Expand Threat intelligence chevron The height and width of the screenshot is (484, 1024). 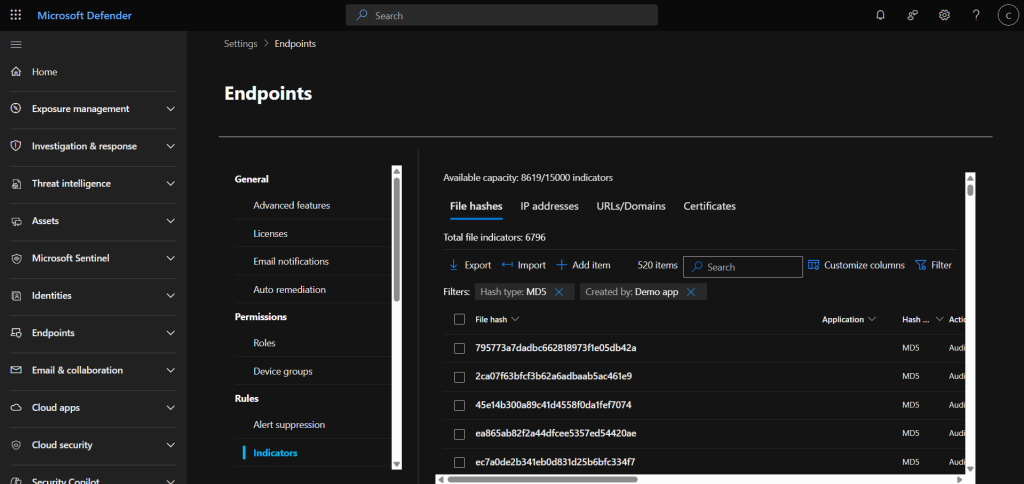pos(170,184)
